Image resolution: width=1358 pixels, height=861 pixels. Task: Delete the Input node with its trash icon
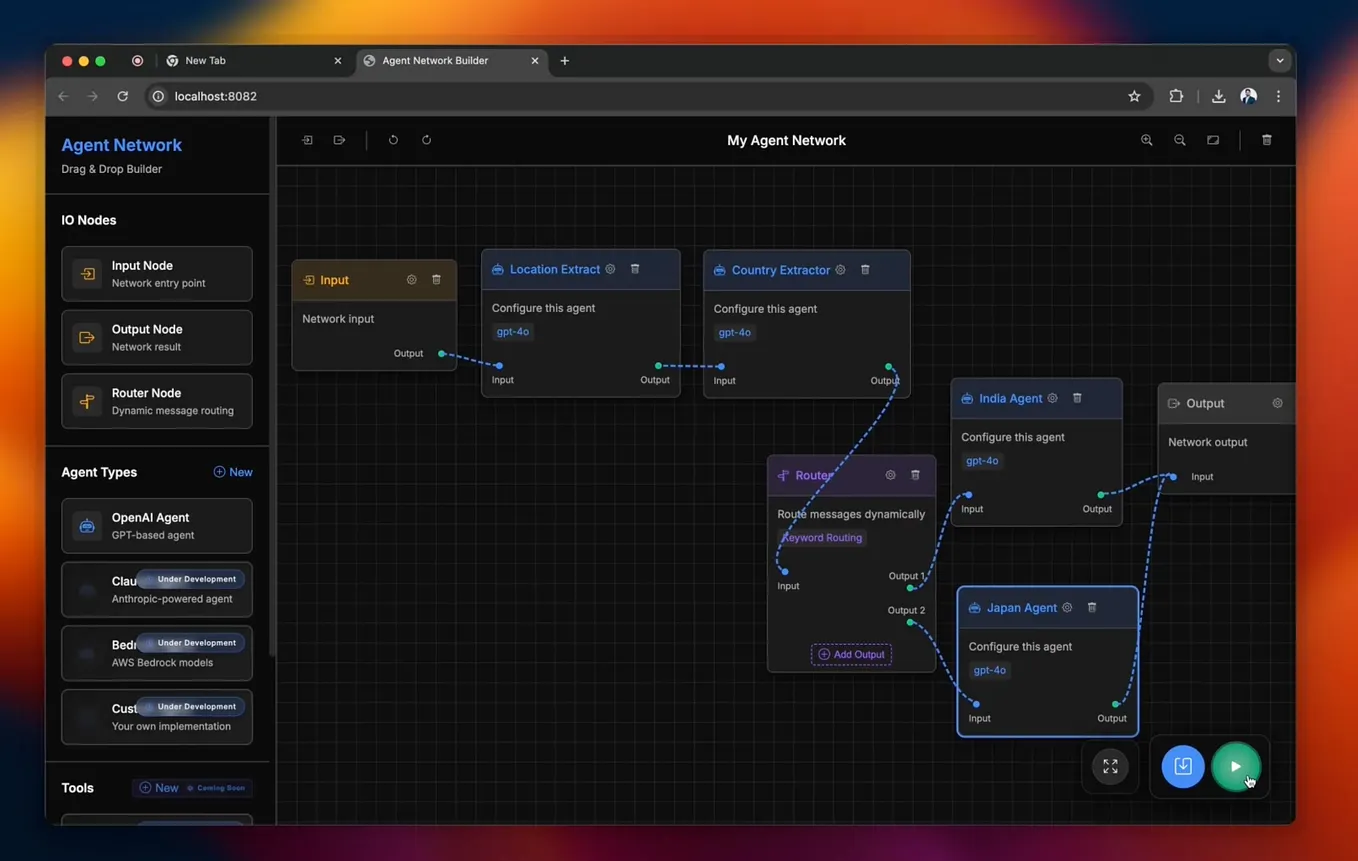click(x=436, y=280)
